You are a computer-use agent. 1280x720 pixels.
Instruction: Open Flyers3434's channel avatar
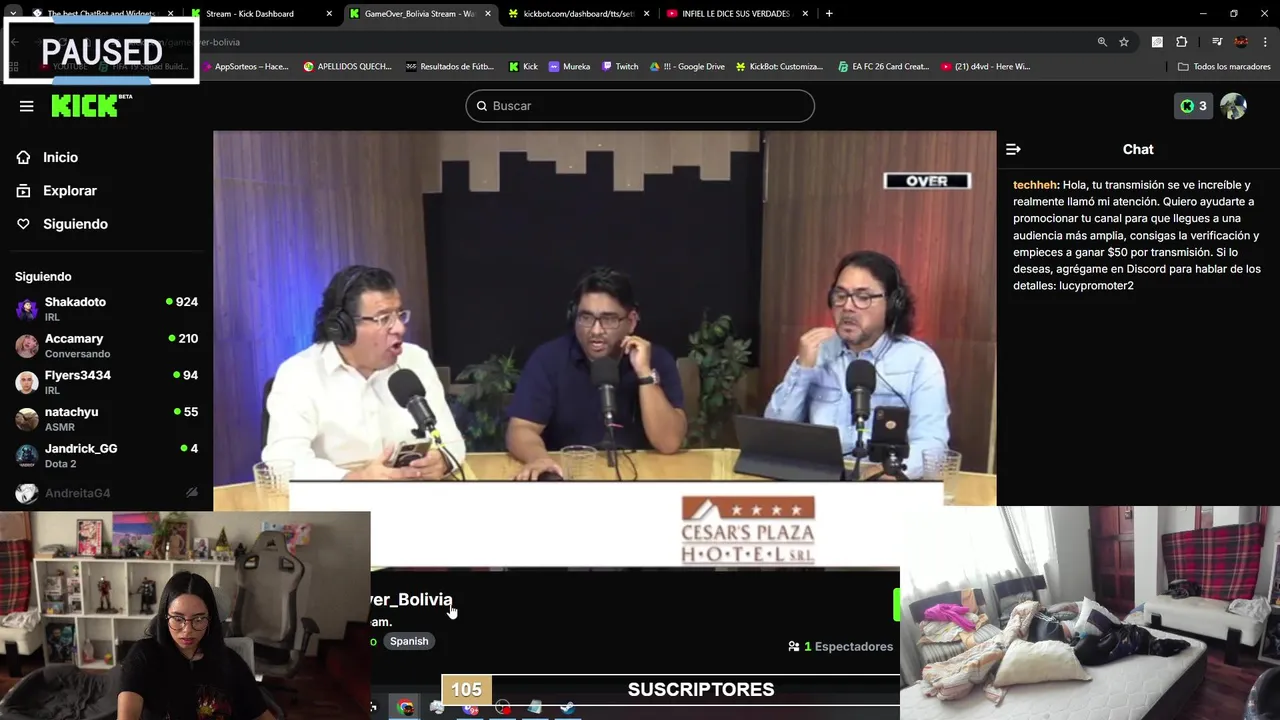click(x=27, y=382)
